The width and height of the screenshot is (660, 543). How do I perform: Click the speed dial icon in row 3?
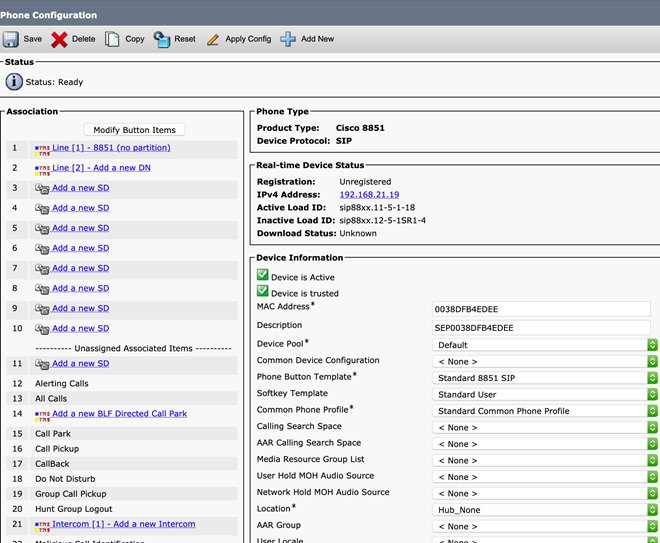(x=42, y=189)
